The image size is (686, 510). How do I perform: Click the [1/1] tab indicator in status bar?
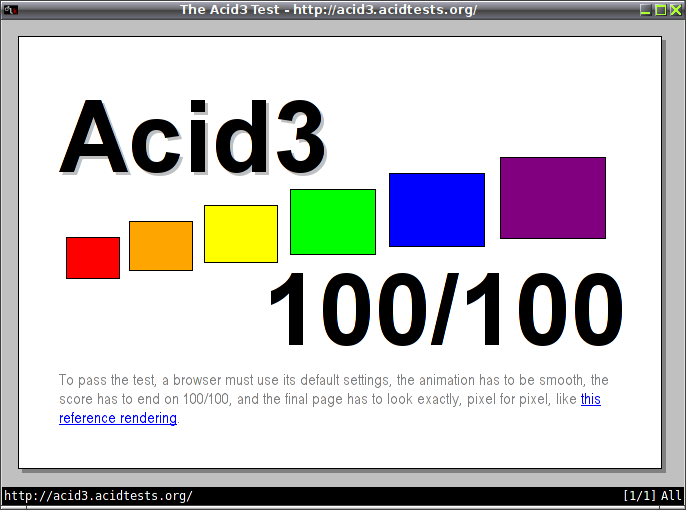pos(640,496)
